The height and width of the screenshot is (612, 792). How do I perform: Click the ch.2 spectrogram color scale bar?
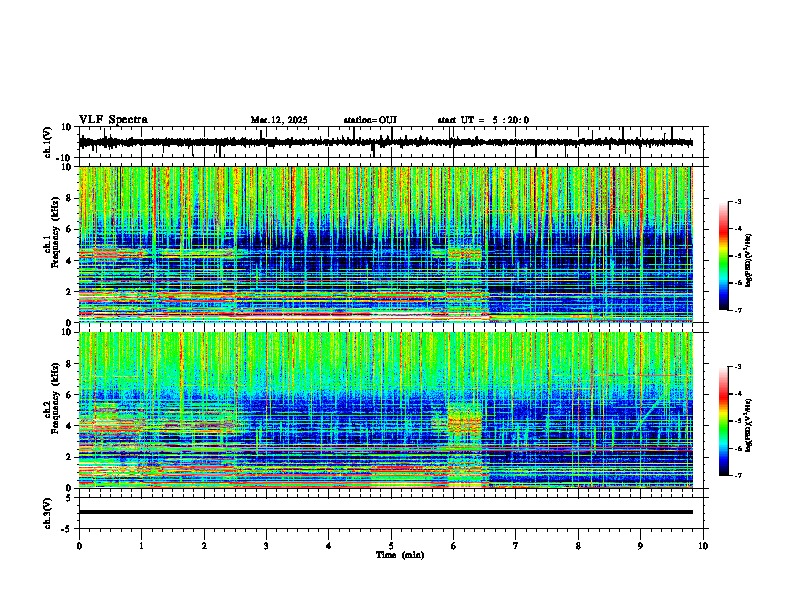click(724, 421)
